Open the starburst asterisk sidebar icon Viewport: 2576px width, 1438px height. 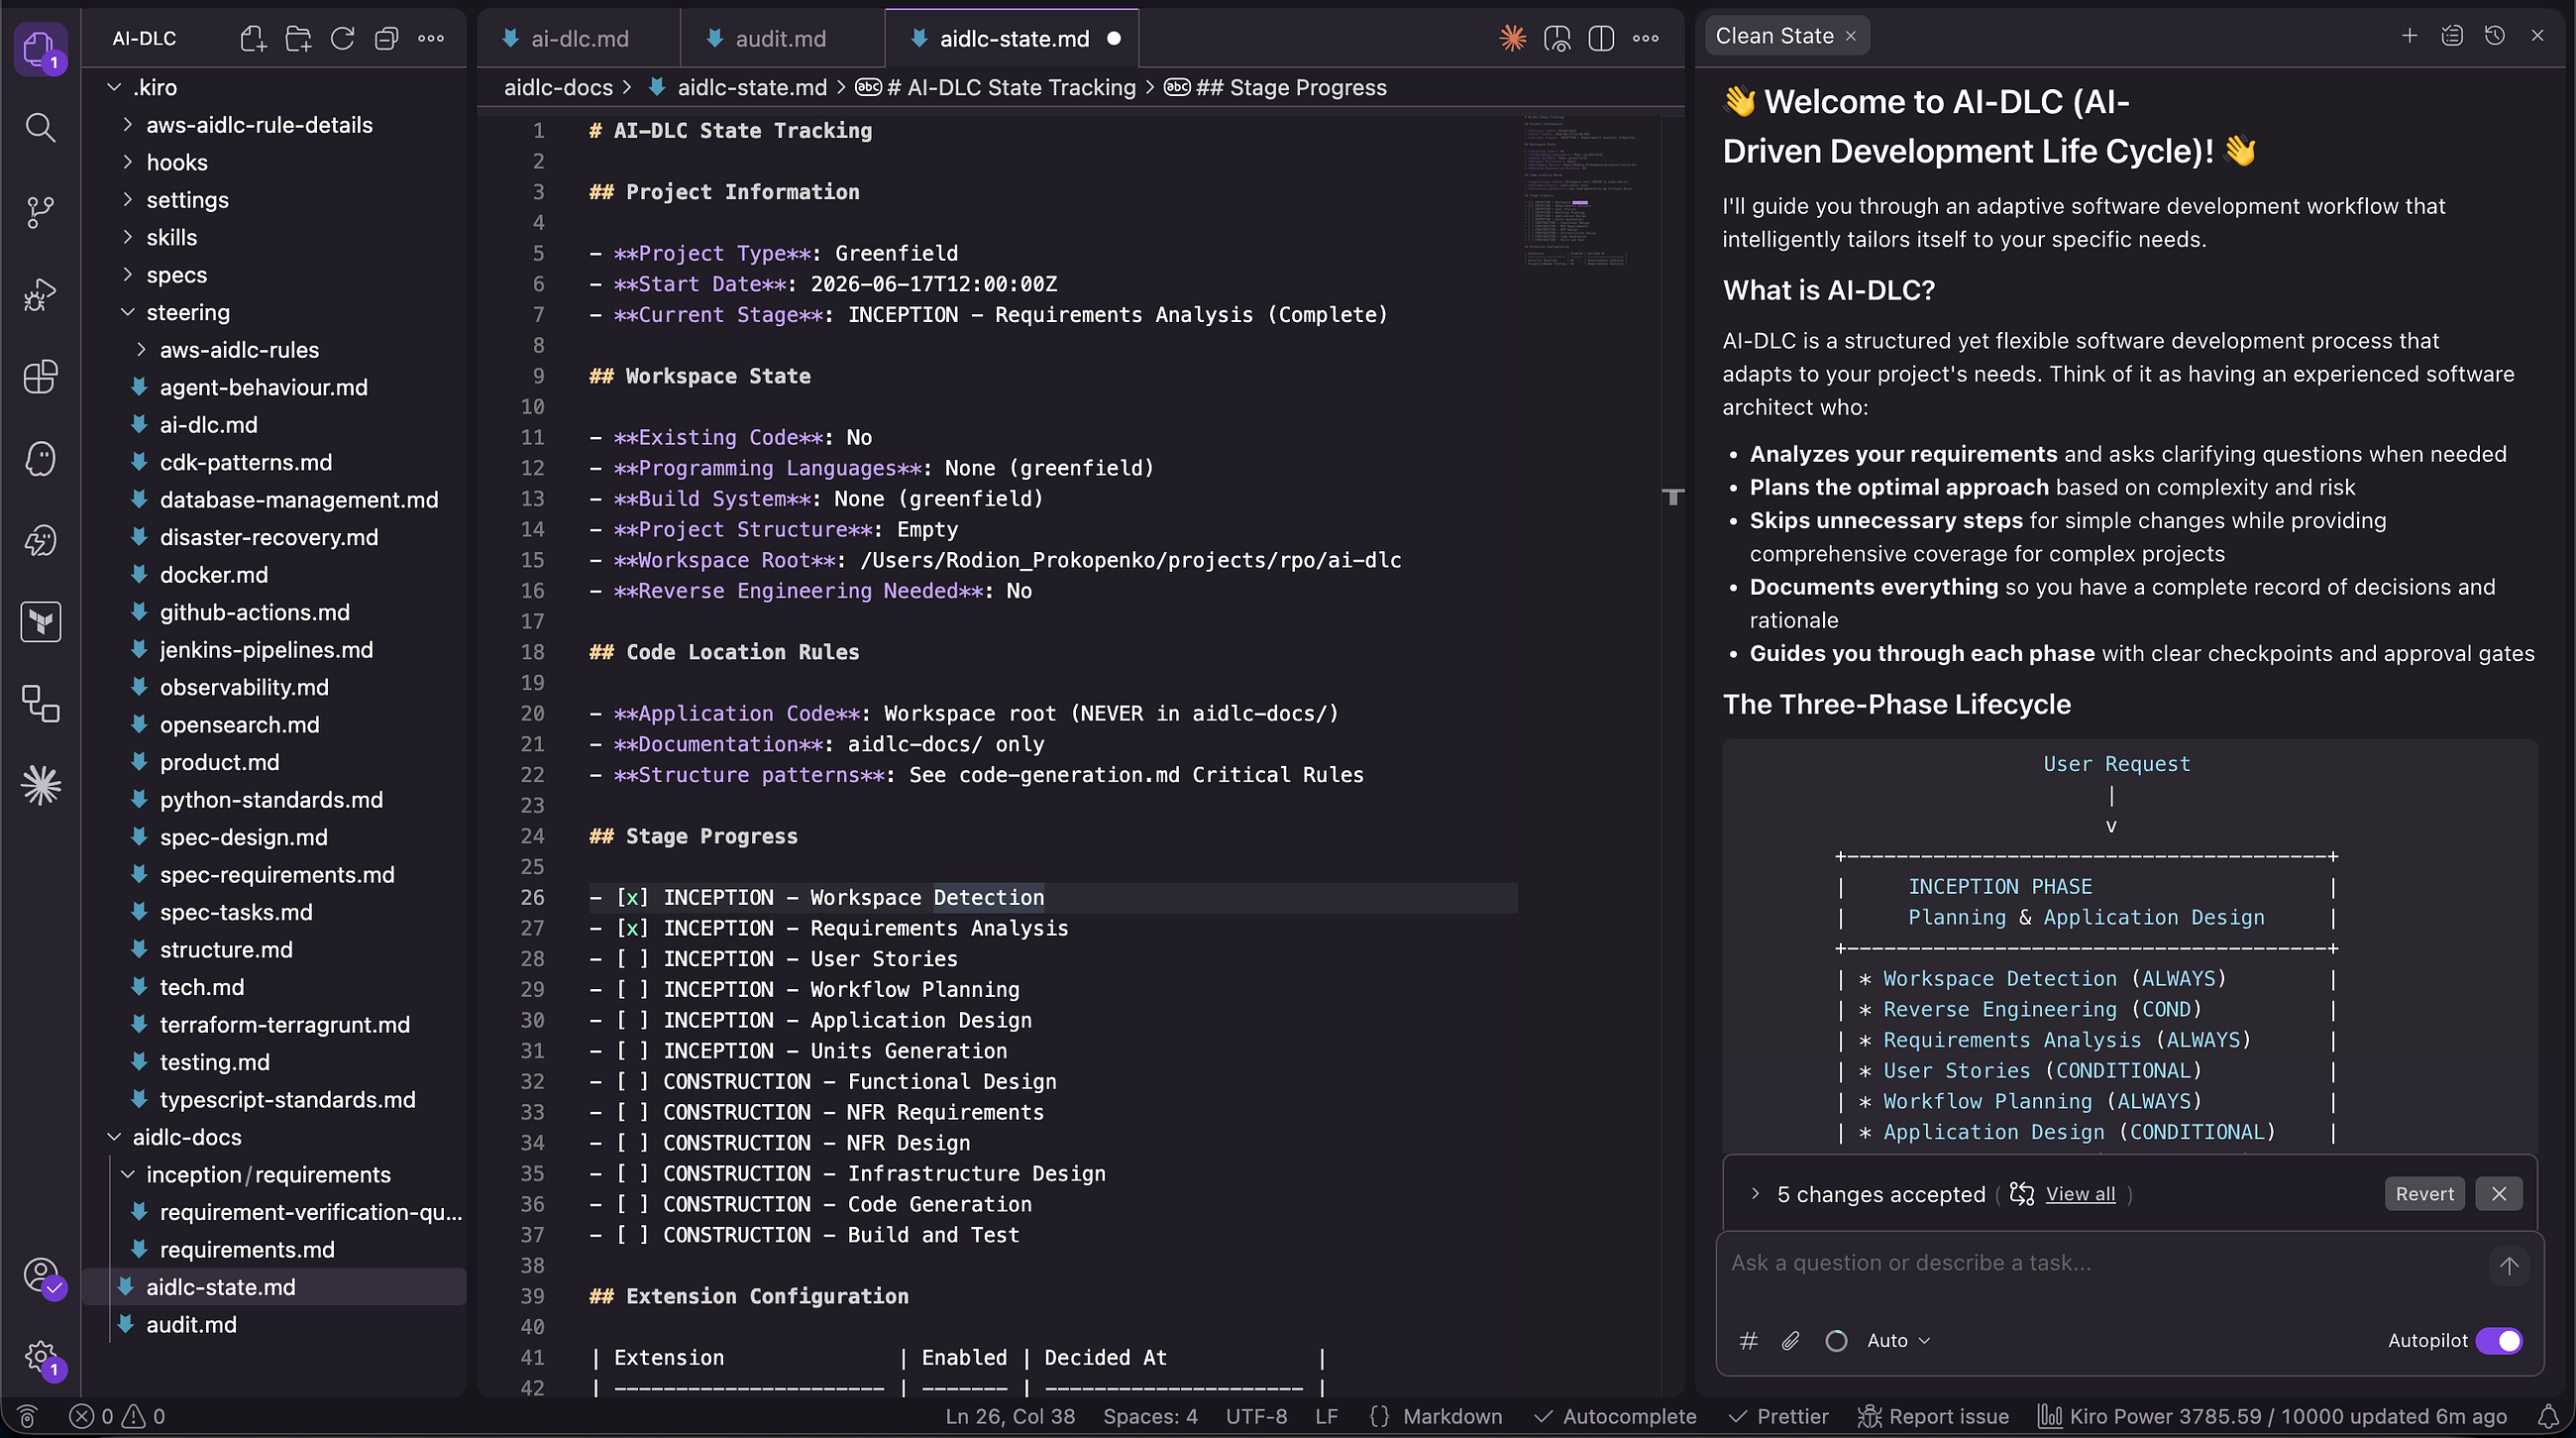[40, 785]
